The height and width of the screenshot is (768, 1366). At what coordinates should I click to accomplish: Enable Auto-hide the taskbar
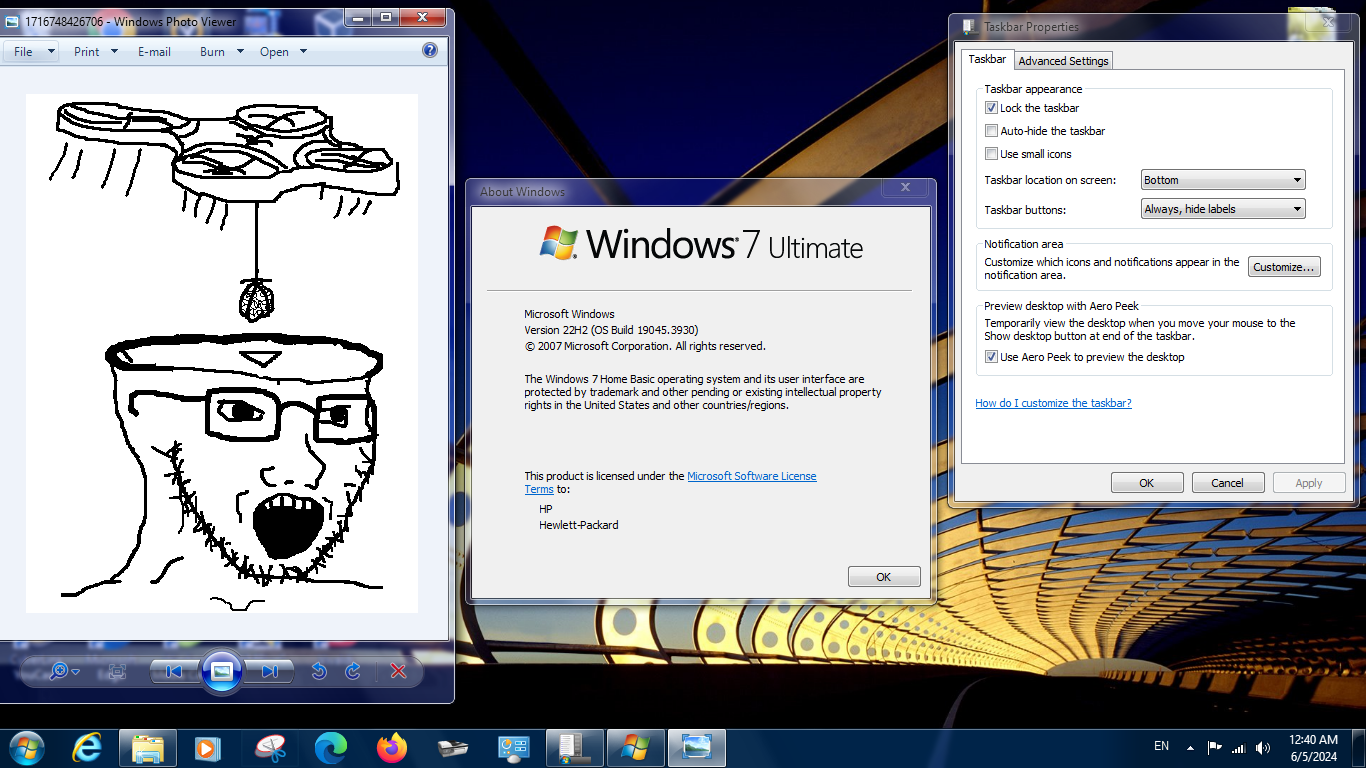(x=991, y=131)
